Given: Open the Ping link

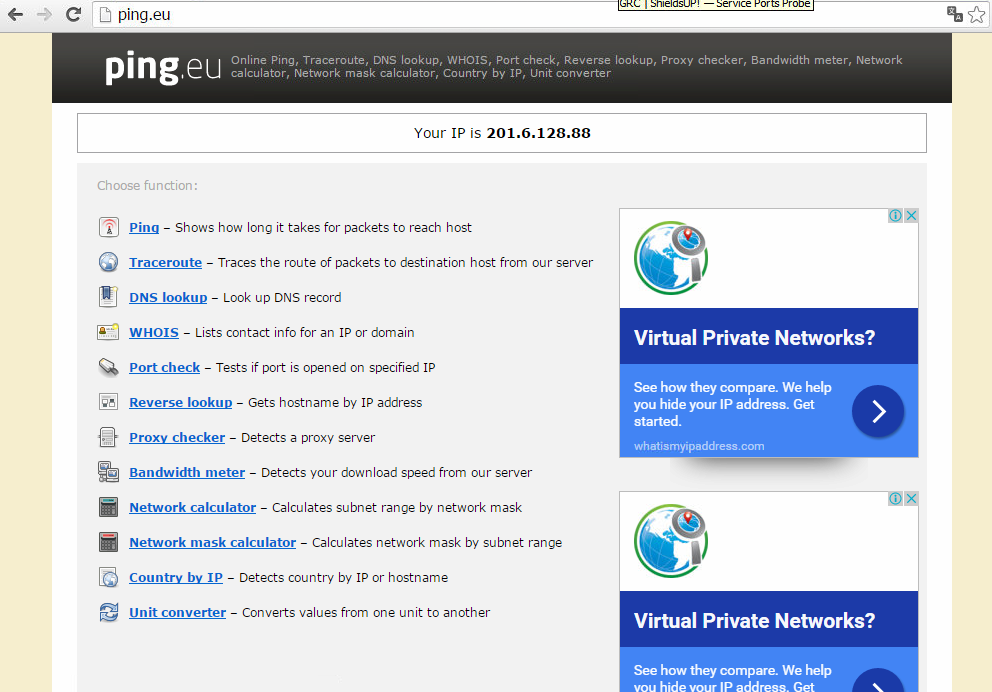Looking at the screenshot, I should point(144,227).
